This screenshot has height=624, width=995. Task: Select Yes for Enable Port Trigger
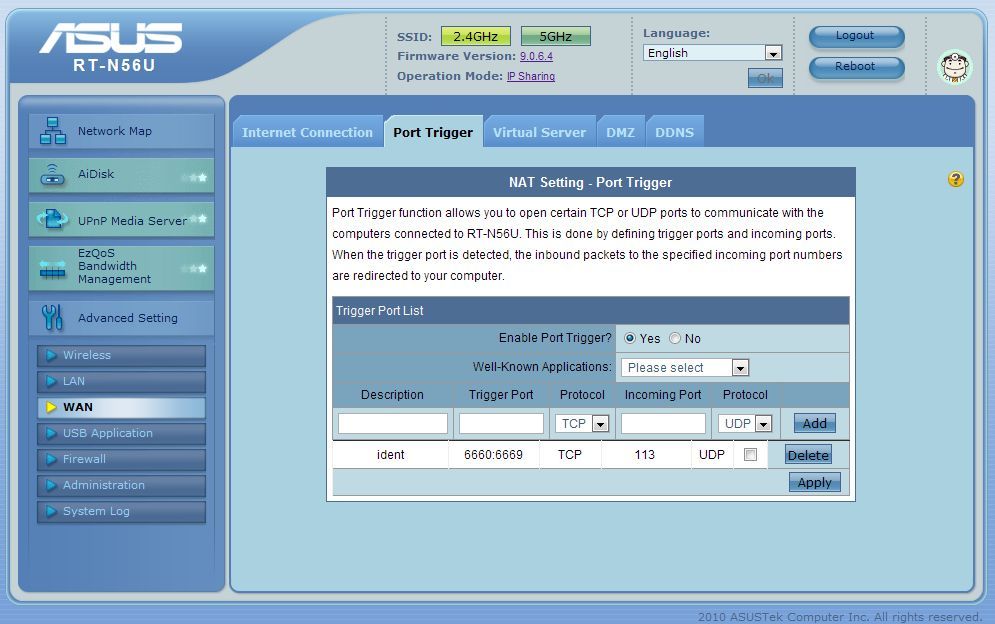(x=630, y=339)
